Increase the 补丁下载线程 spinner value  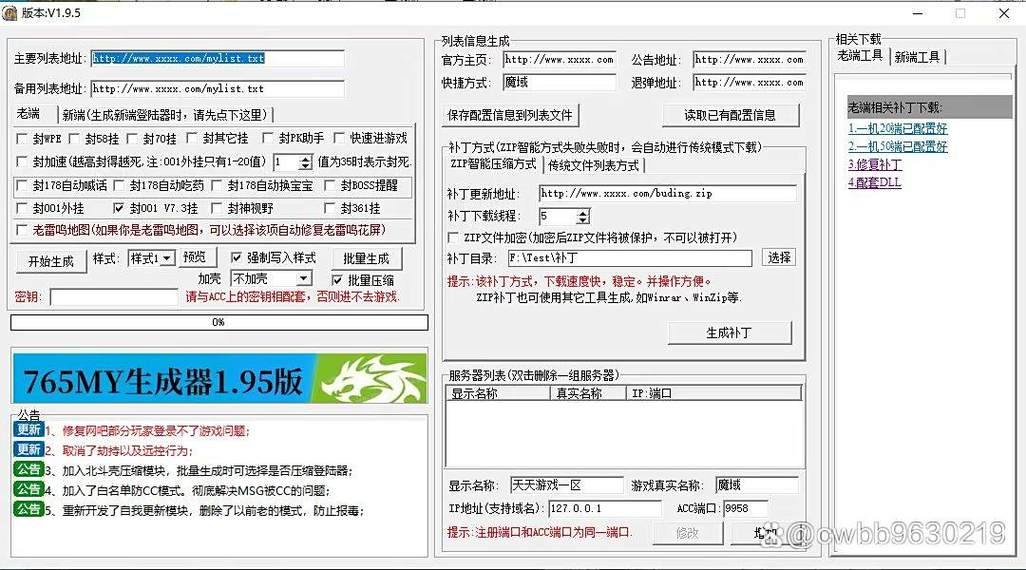point(583,212)
